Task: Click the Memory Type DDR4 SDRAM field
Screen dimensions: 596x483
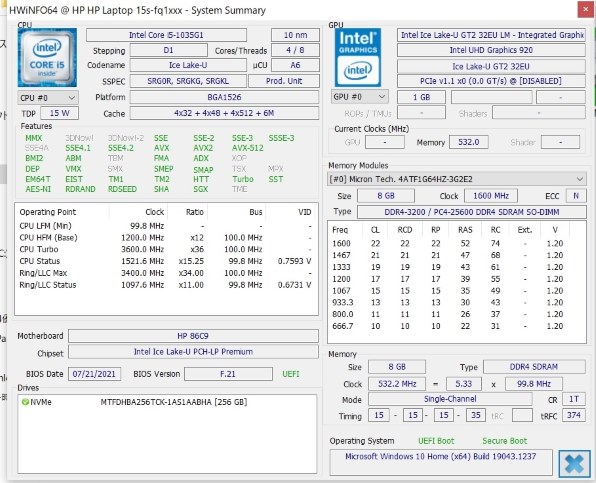Action: (x=534, y=367)
